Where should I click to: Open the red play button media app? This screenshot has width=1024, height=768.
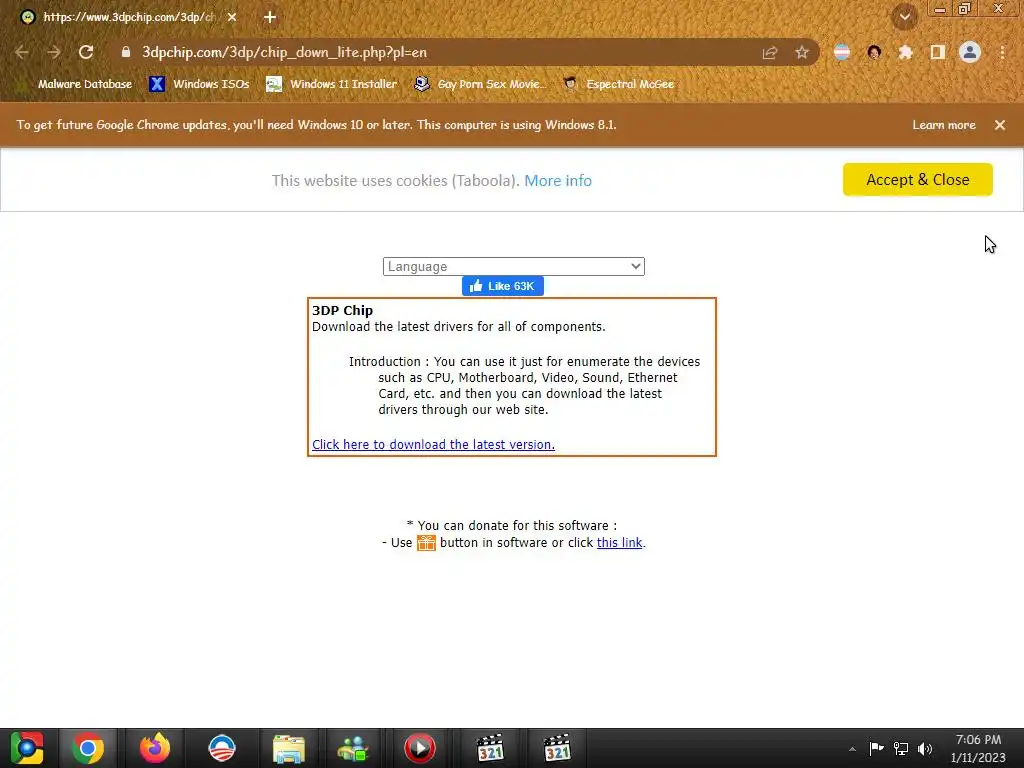coord(419,748)
